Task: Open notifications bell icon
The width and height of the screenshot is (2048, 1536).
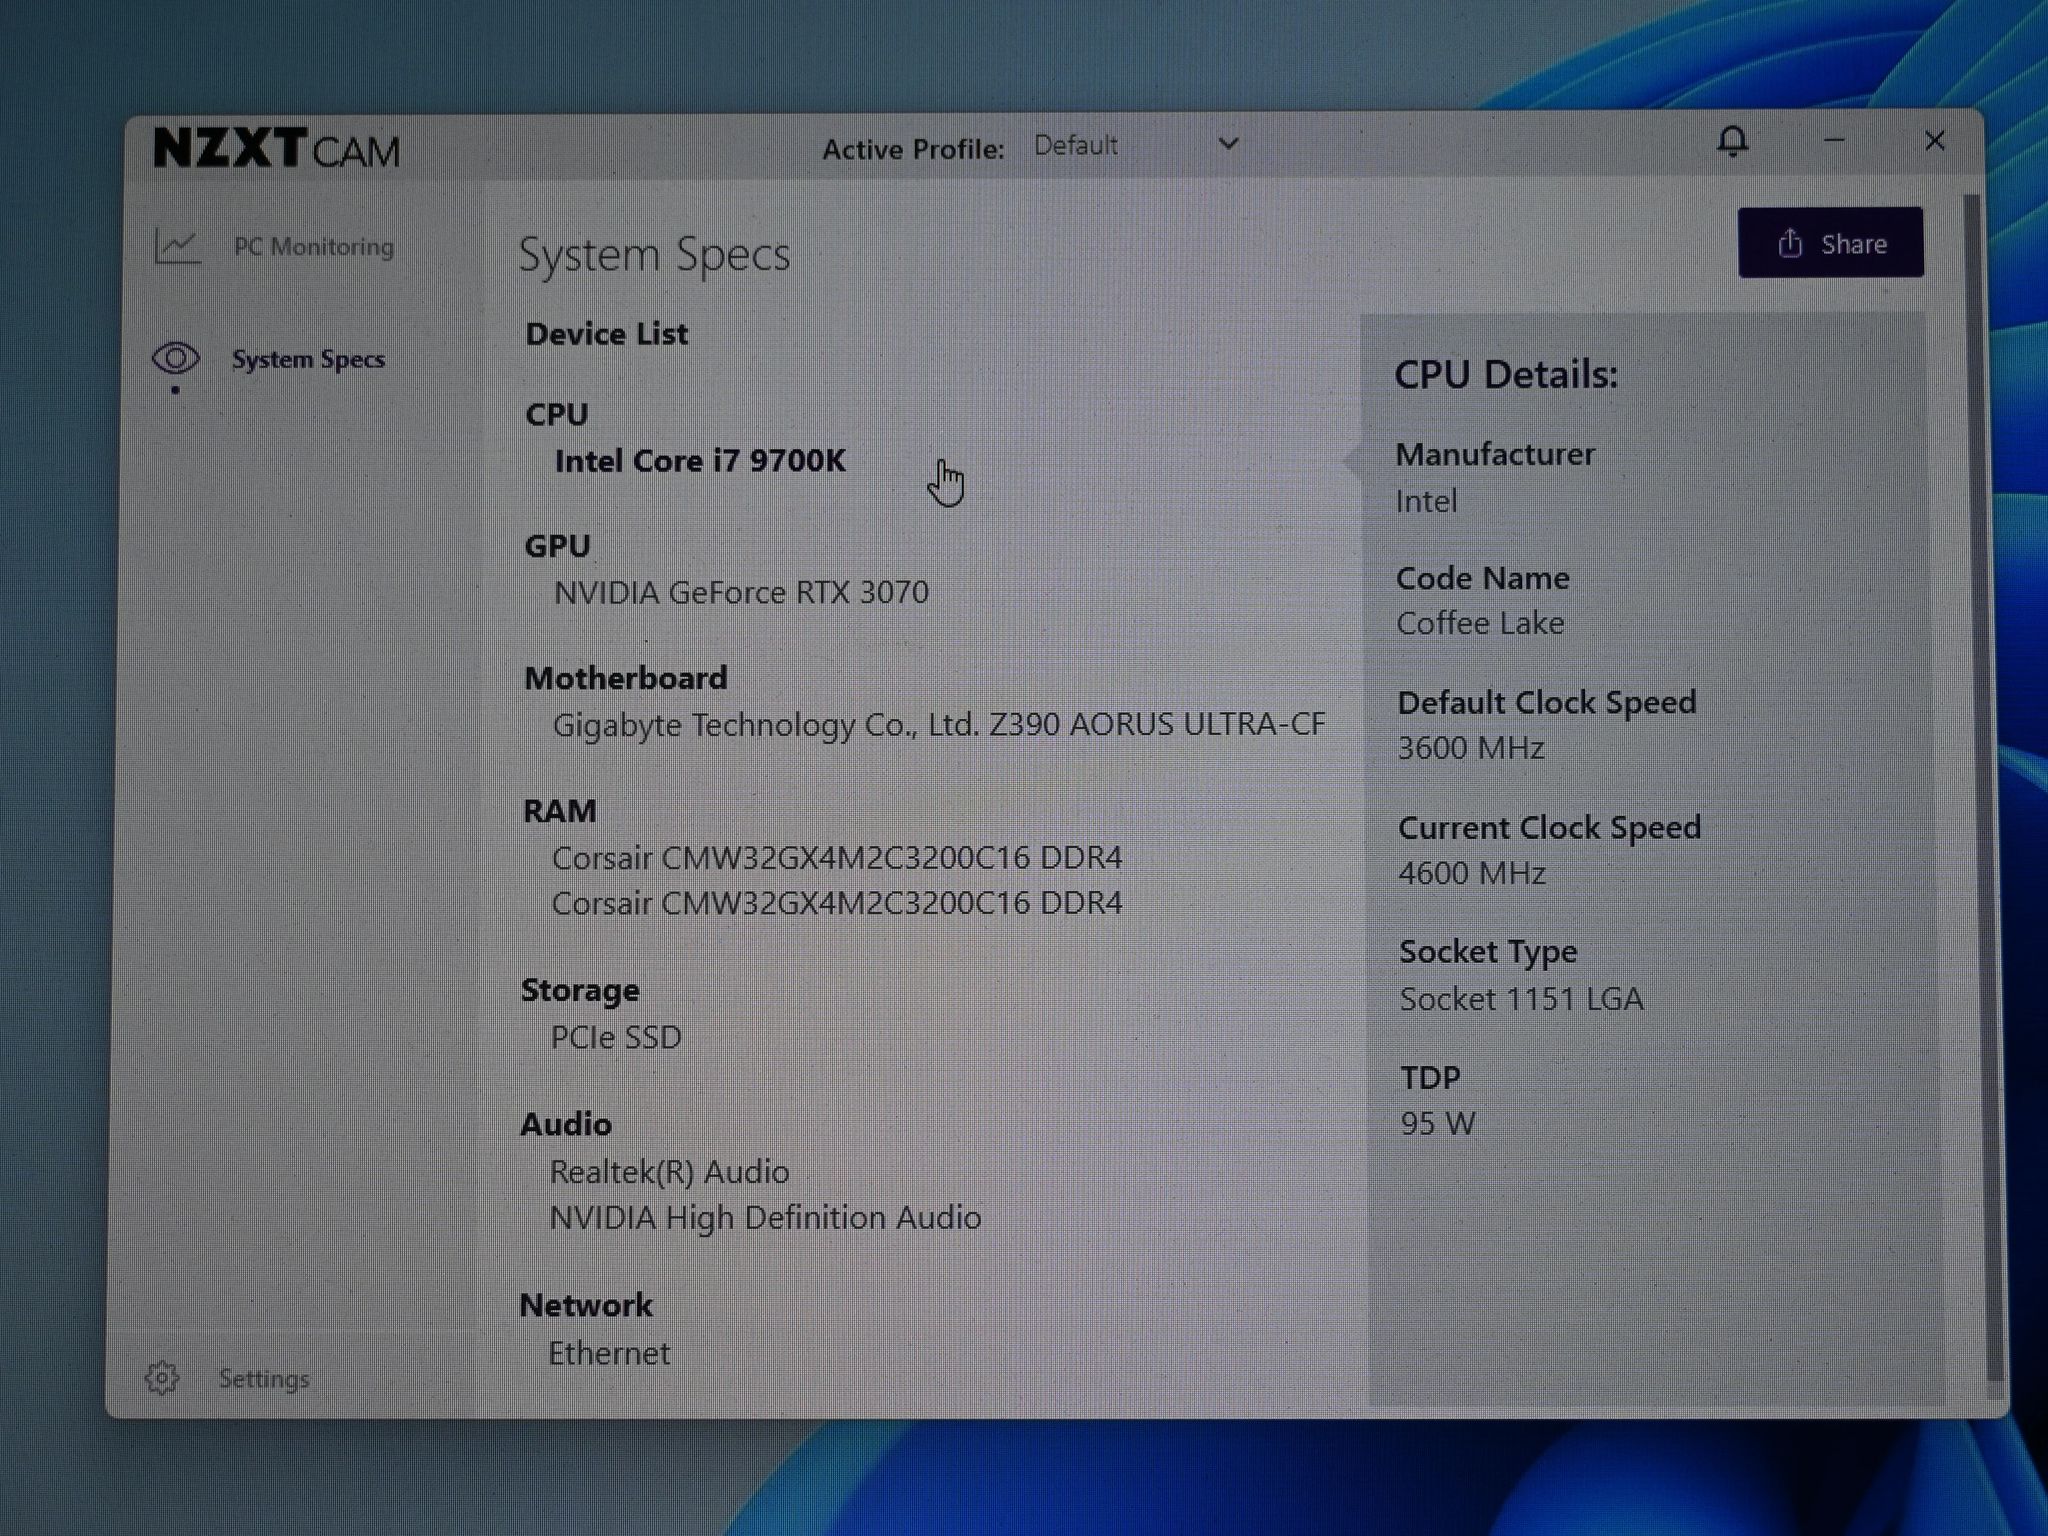Action: point(1733,142)
